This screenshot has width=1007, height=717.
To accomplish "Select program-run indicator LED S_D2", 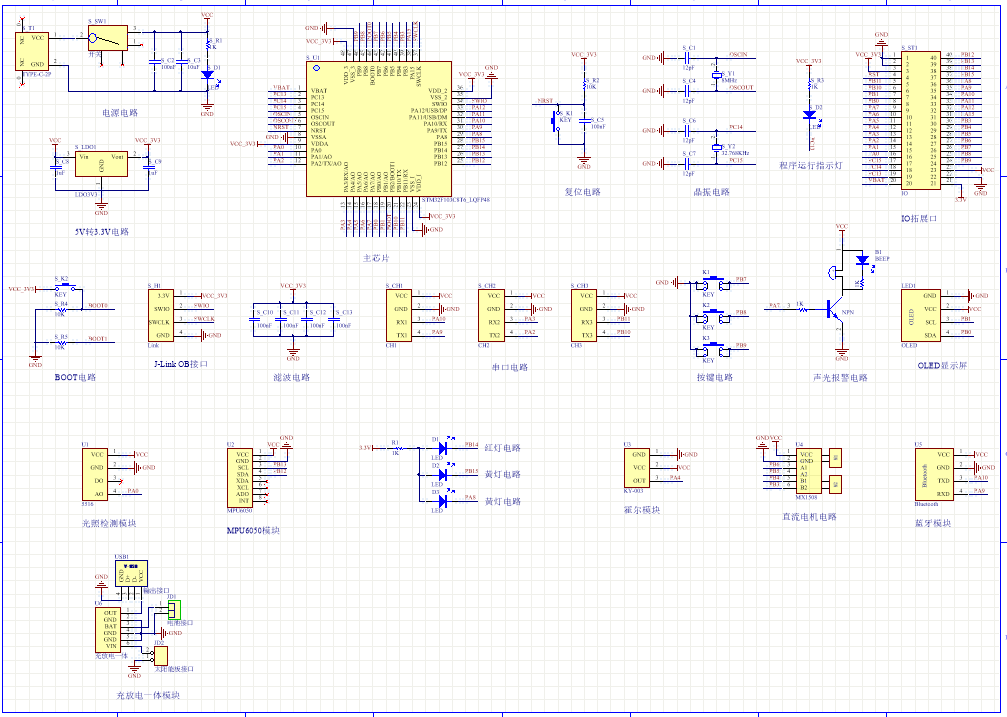I will (x=809, y=115).
